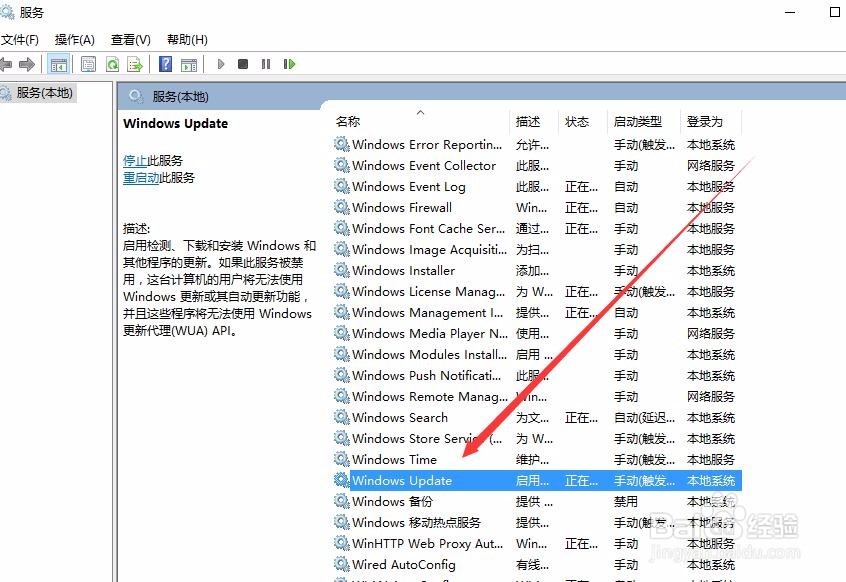Select the Windows Firewall service
This screenshot has height=582, width=846.
537,208
